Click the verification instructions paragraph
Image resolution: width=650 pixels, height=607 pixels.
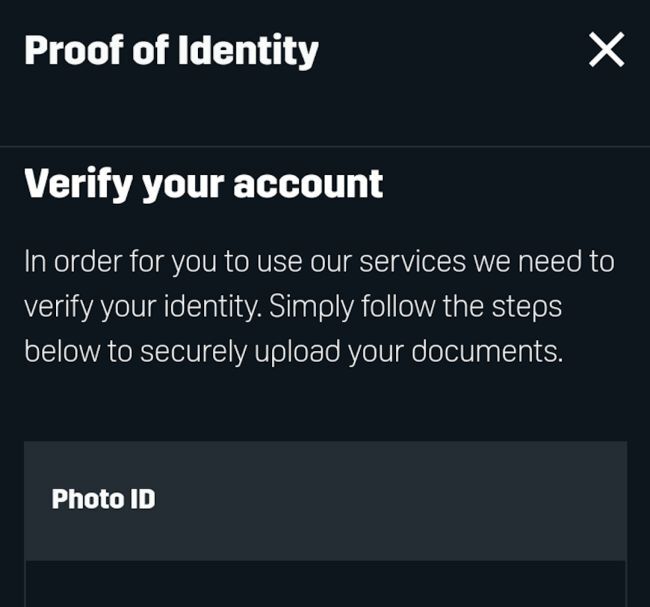320,307
